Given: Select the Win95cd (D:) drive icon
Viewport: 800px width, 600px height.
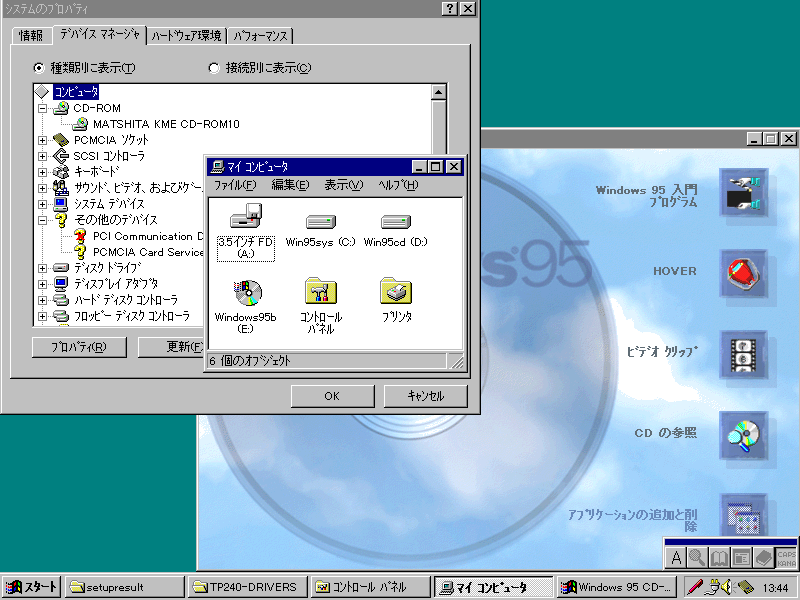Looking at the screenshot, I should (395, 221).
